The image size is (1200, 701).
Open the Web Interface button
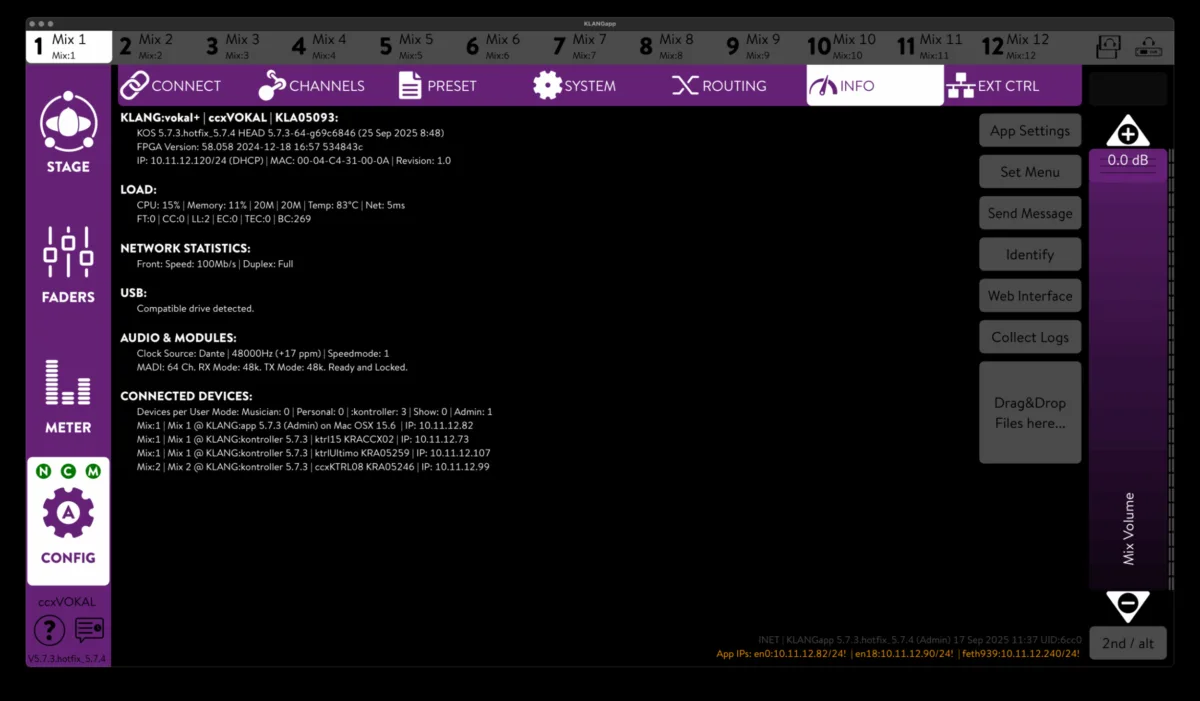point(1030,296)
